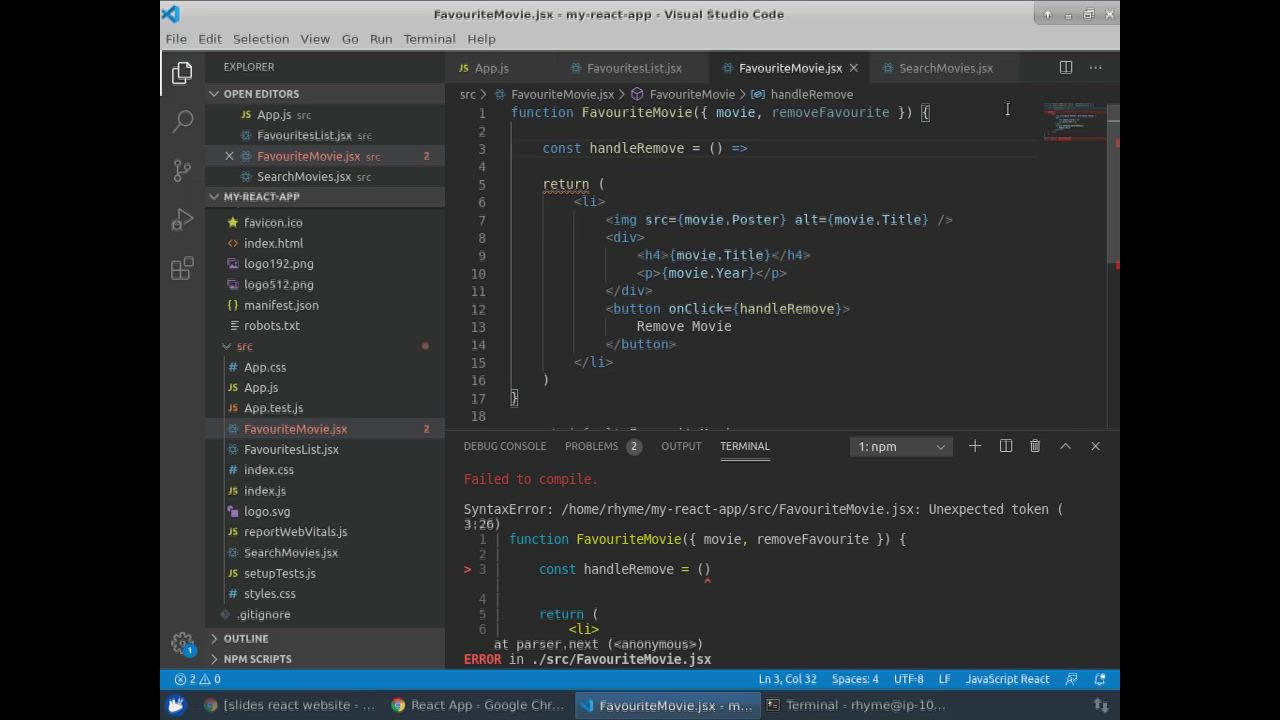Screen dimensions: 1280x720
Task: Open the Manage settings gear
Action: (182, 643)
